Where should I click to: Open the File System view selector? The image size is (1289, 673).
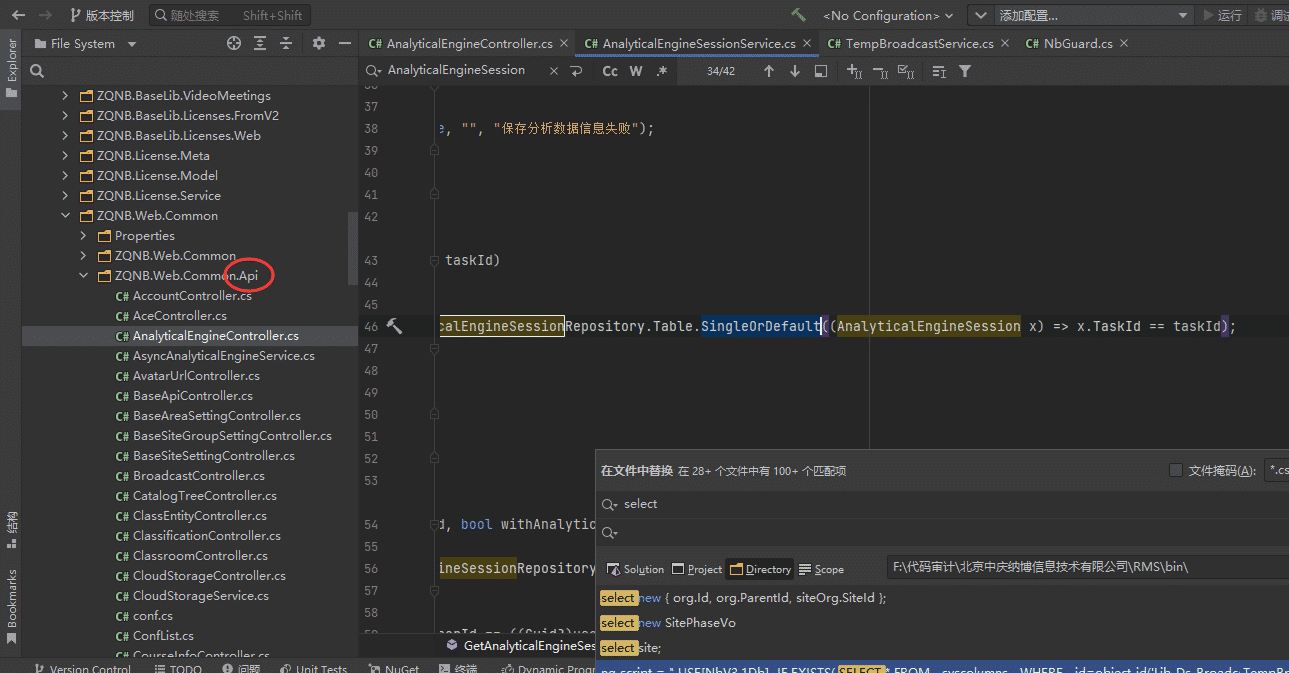[85, 44]
